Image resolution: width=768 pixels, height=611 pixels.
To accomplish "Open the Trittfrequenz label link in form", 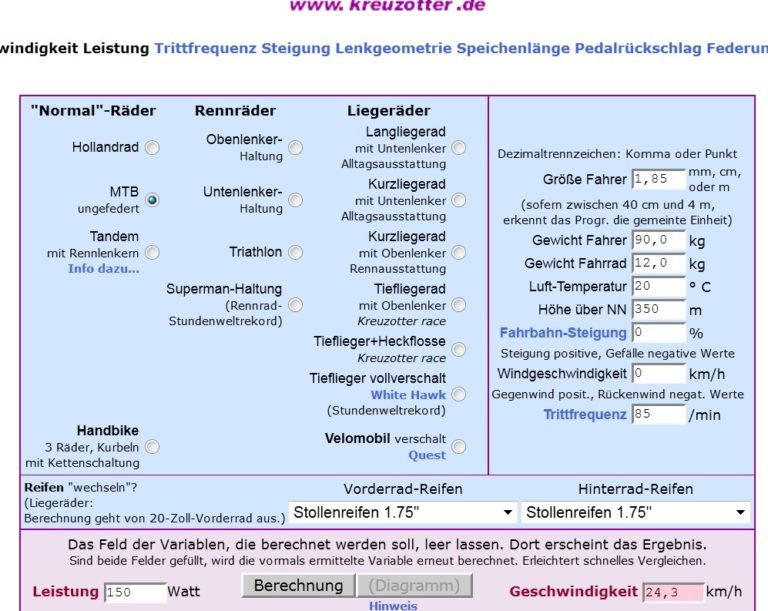I will click(x=585, y=415).
